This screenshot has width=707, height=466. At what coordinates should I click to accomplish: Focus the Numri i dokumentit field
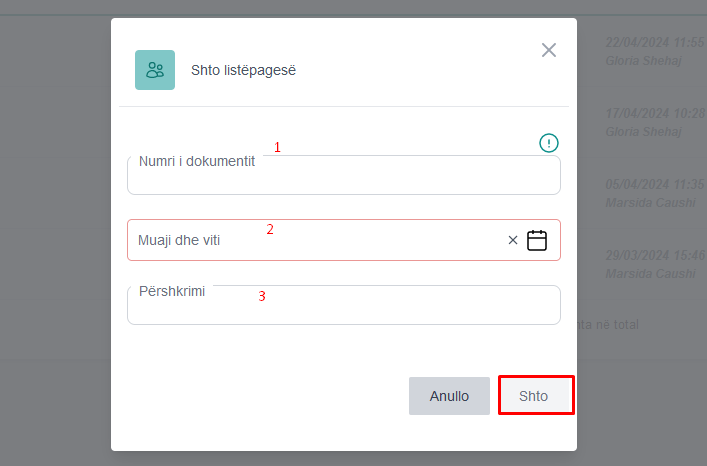343,177
